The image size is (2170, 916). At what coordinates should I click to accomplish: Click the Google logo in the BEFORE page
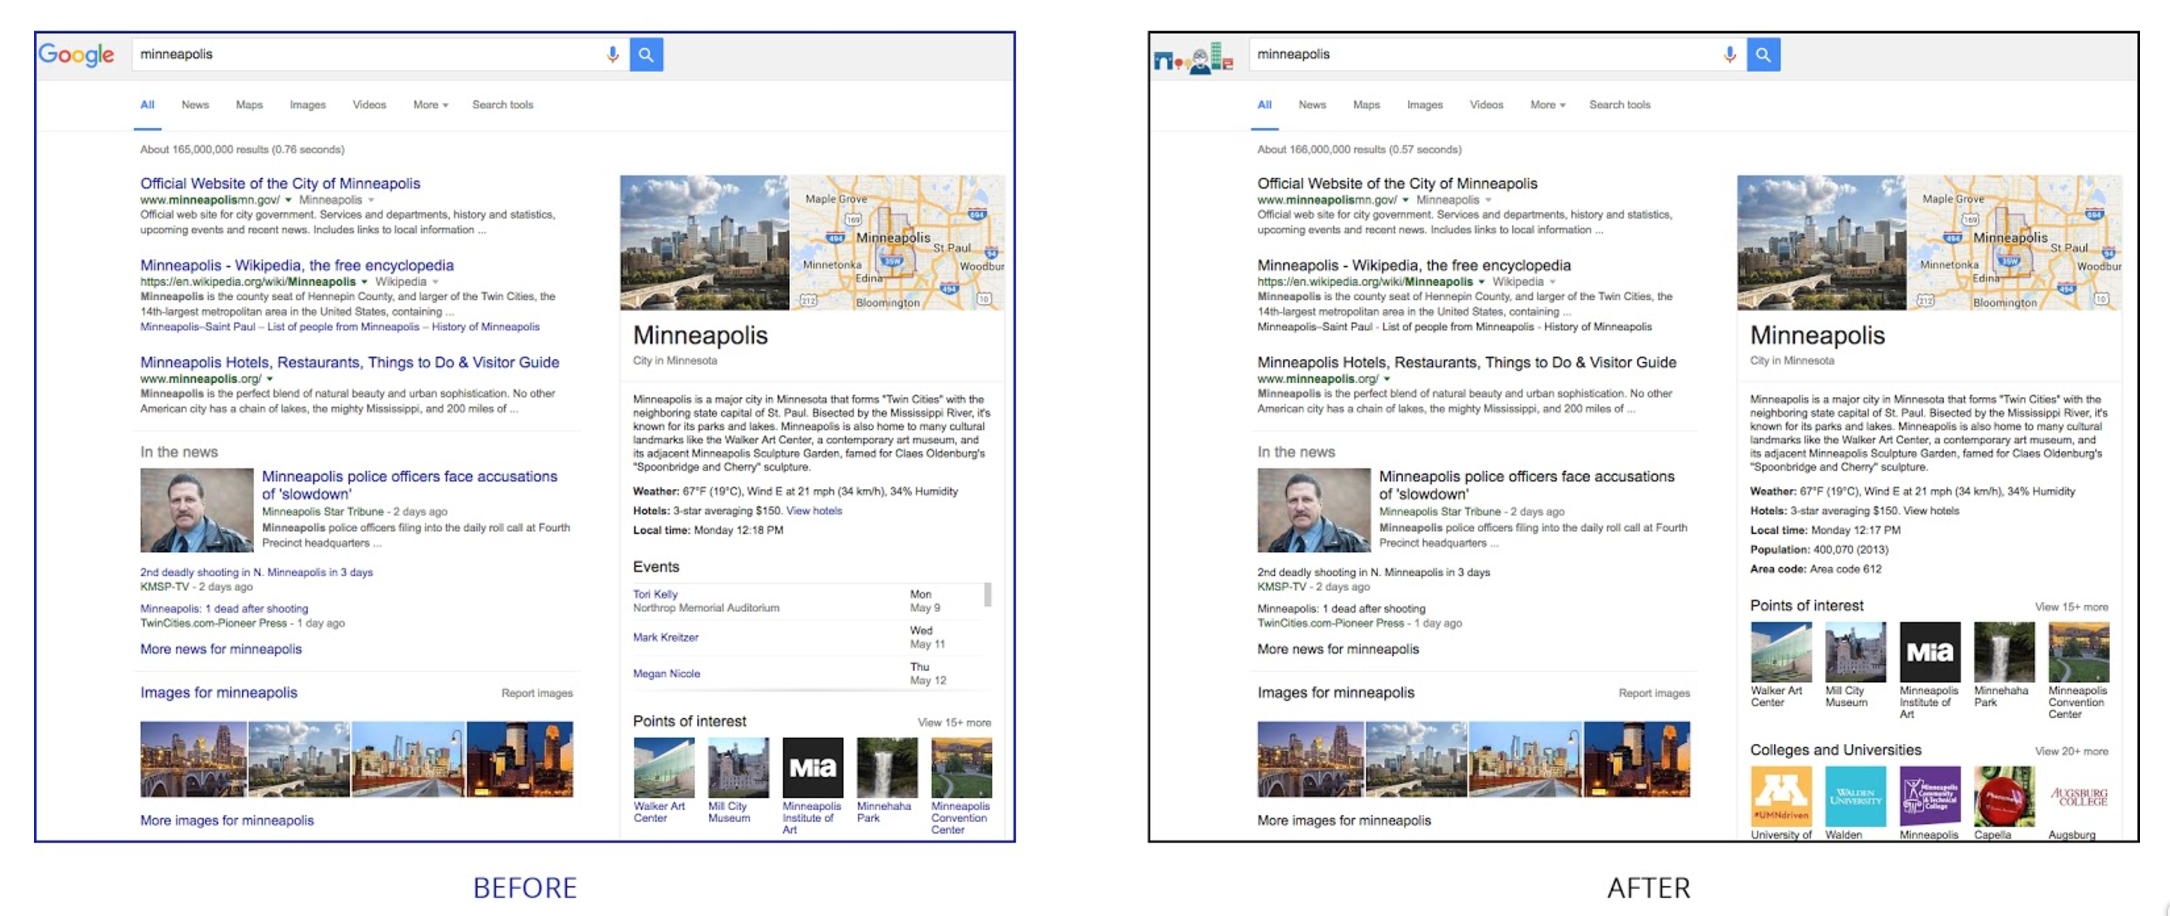click(76, 55)
